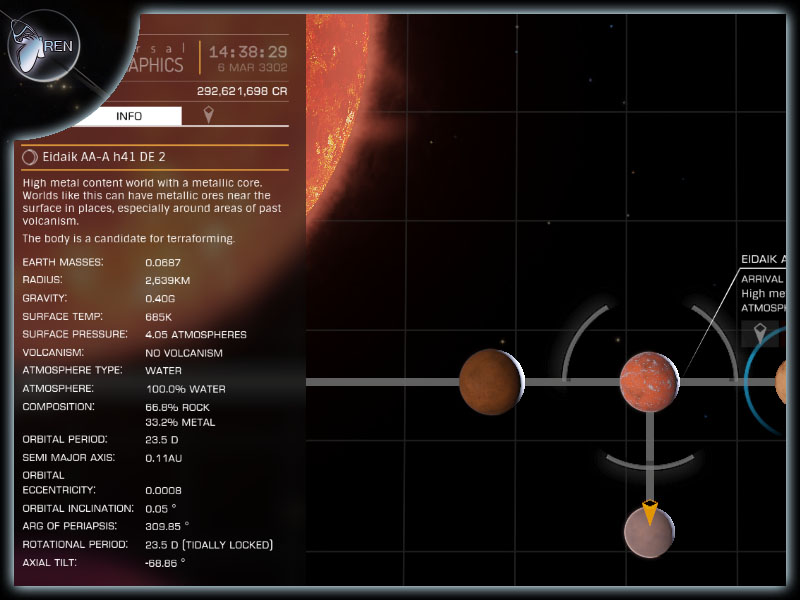This screenshot has height=600, width=800.
Task: Click the SURFACE TEMP label
Action: [x=63, y=316]
